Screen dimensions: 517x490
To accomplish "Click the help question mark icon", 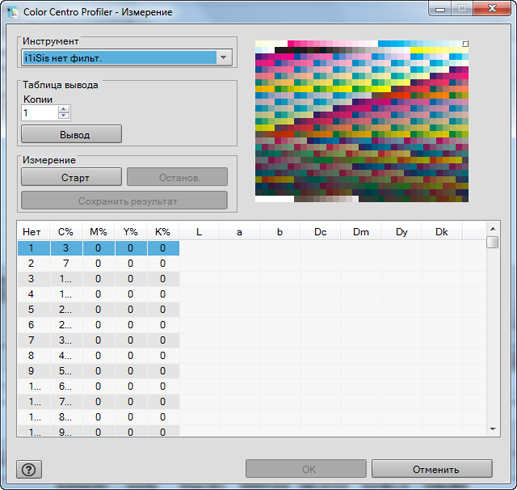I will coord(29,469).
